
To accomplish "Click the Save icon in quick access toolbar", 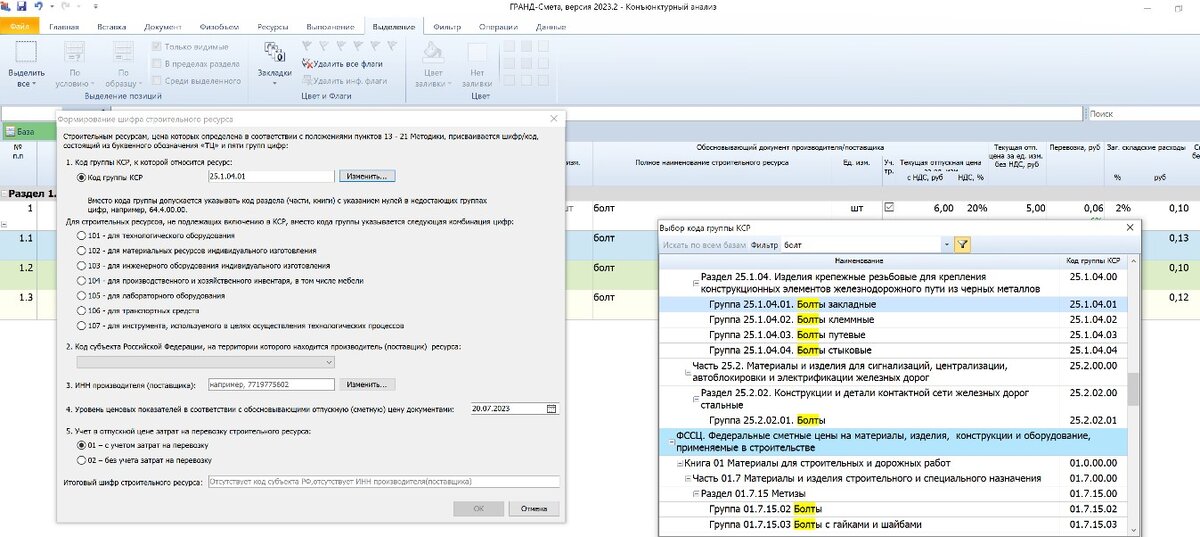I will coord(22,7).
